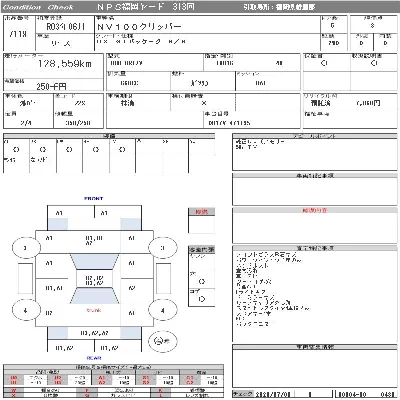Select vehicle name "NV100クリッパー"

(x=139, y=27)
